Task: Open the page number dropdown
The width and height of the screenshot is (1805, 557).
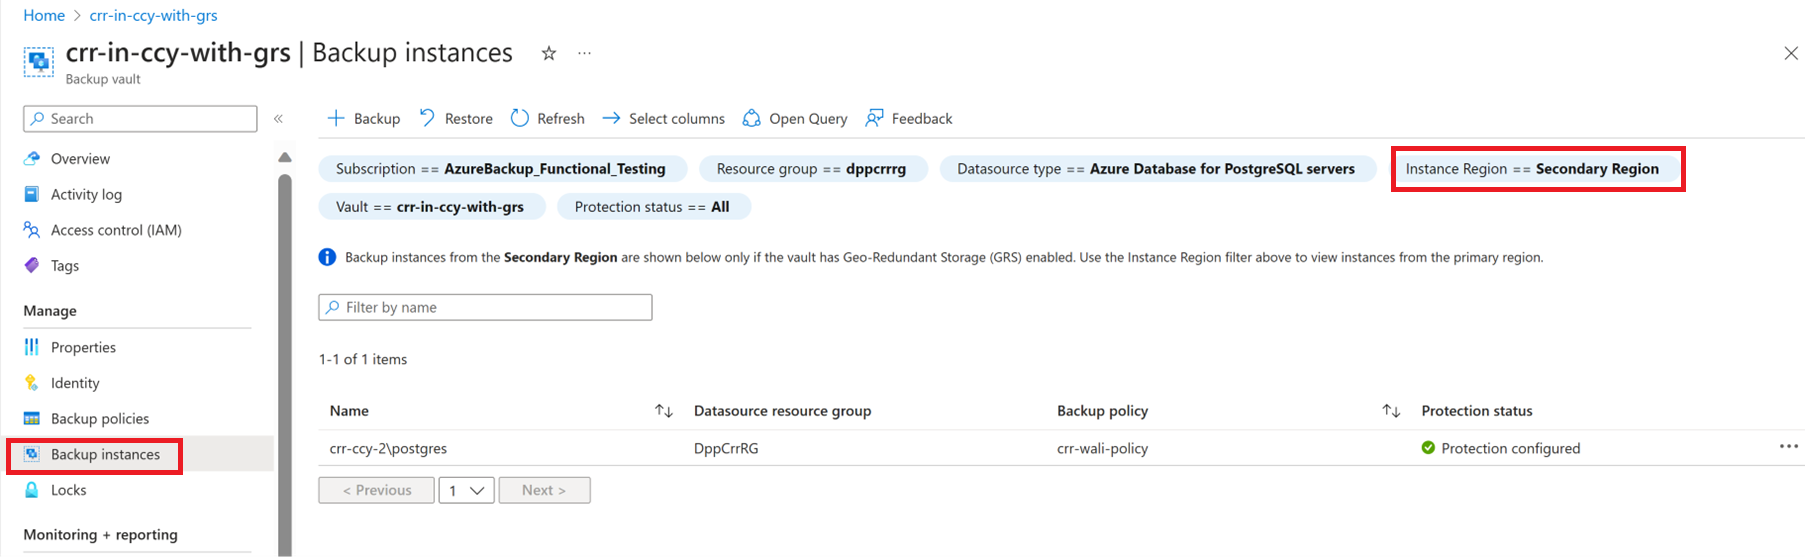Action: tap(466, 490)
